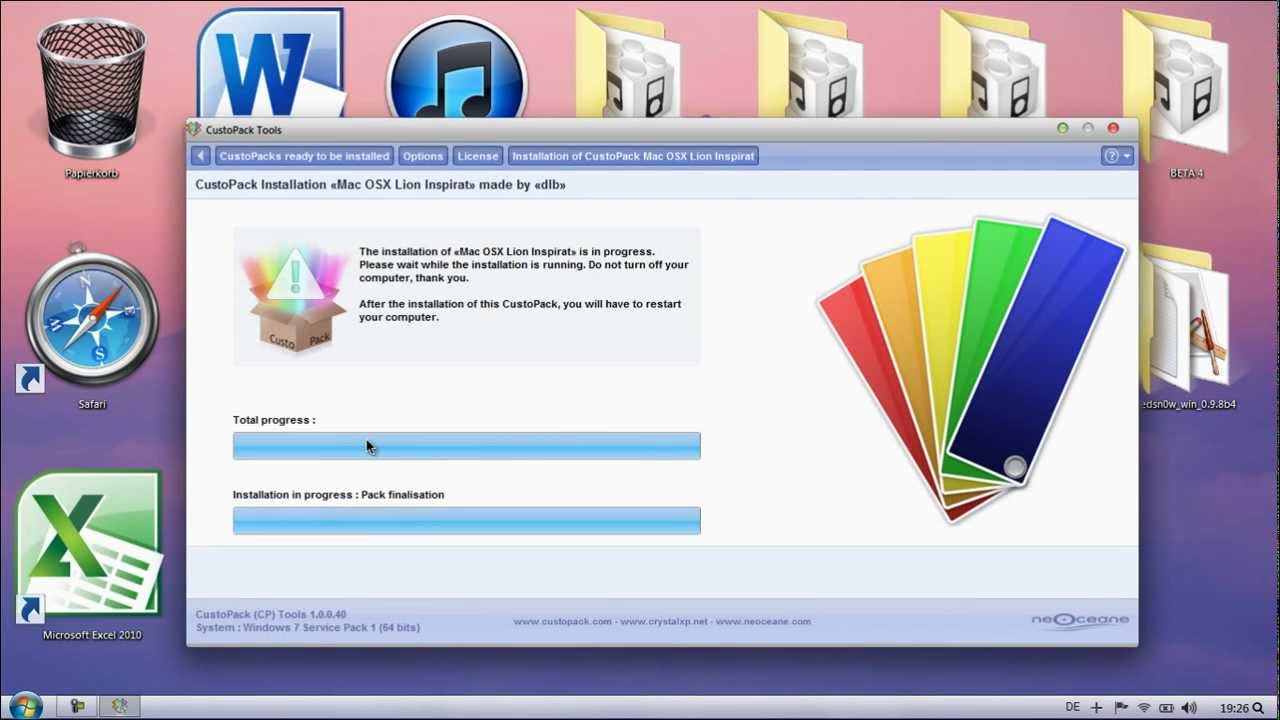The image size is (1280, 720).
Task: Open the Safari desktop shortcut
Action: pyautogui.click(x=92, y=328)
